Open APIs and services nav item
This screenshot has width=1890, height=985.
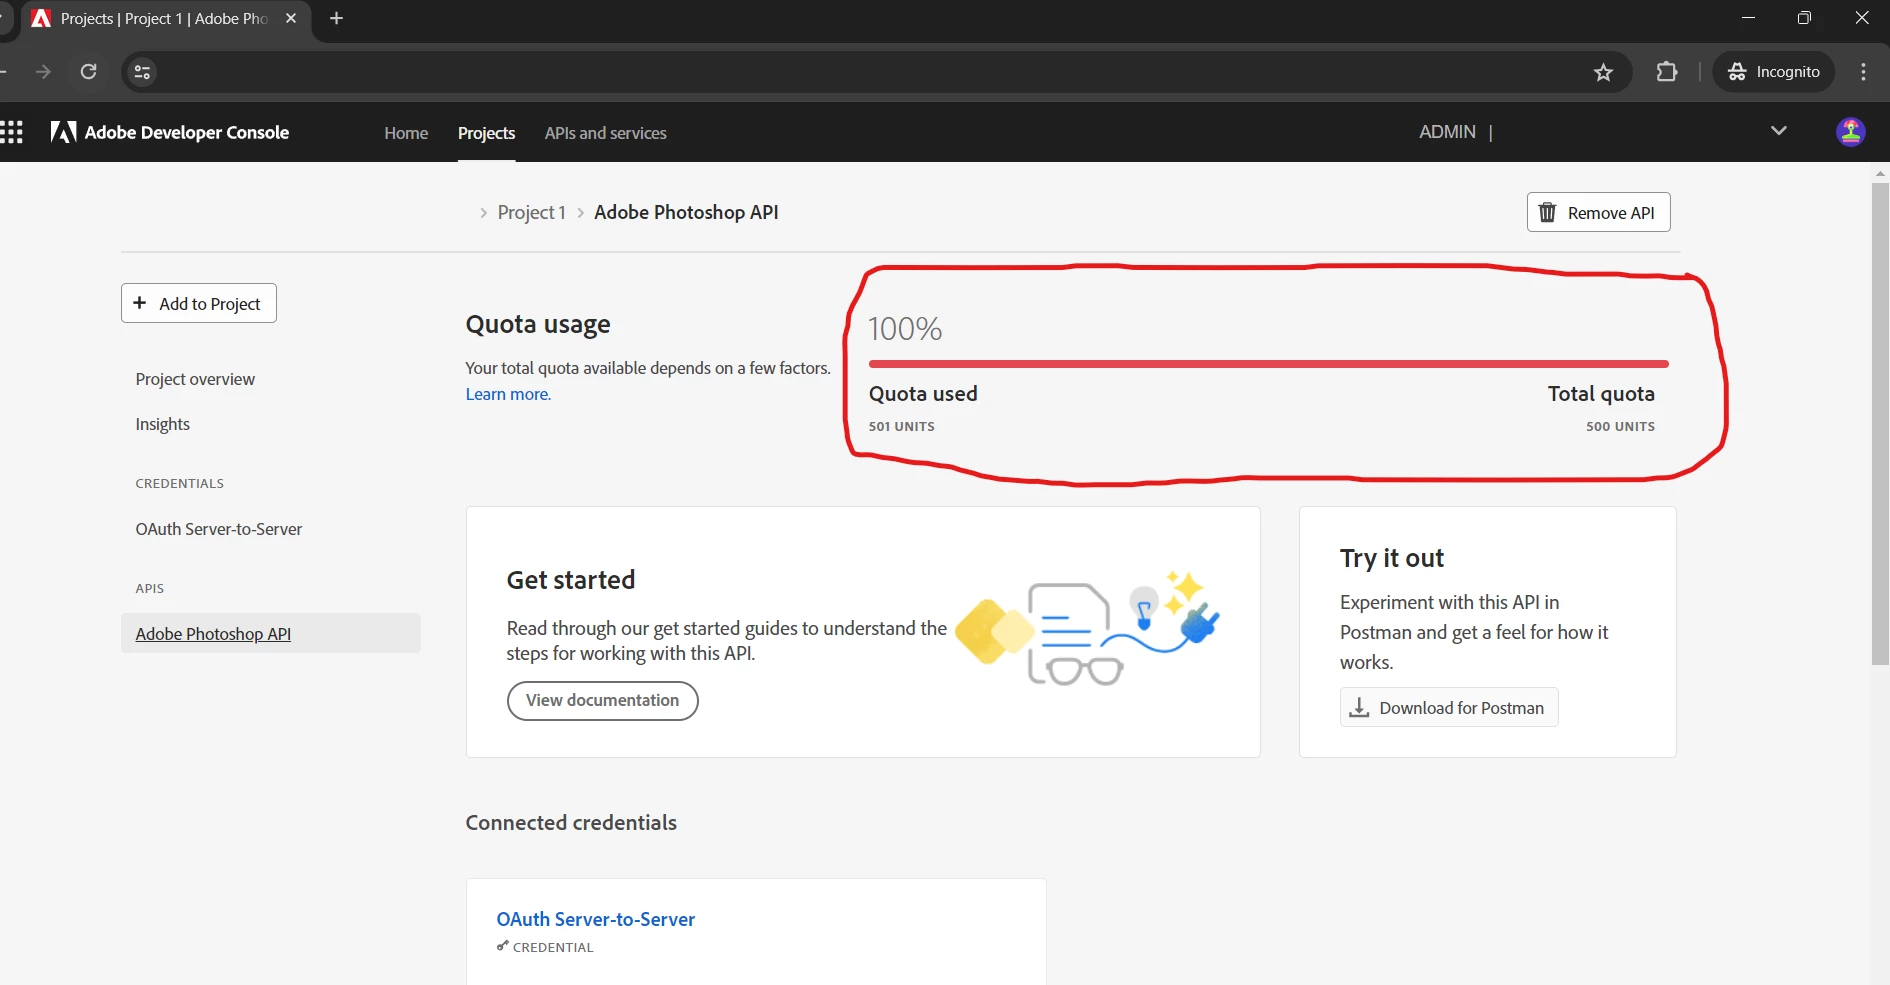(x=605, y=133)
